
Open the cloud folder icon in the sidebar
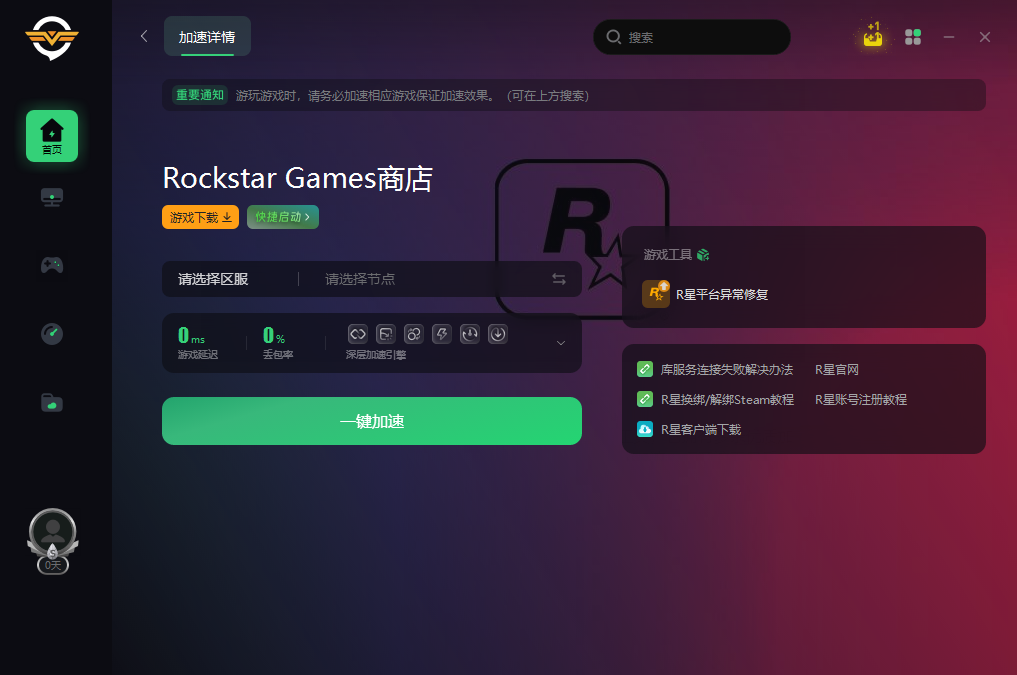pyautogui.click(x=52, y=403)
